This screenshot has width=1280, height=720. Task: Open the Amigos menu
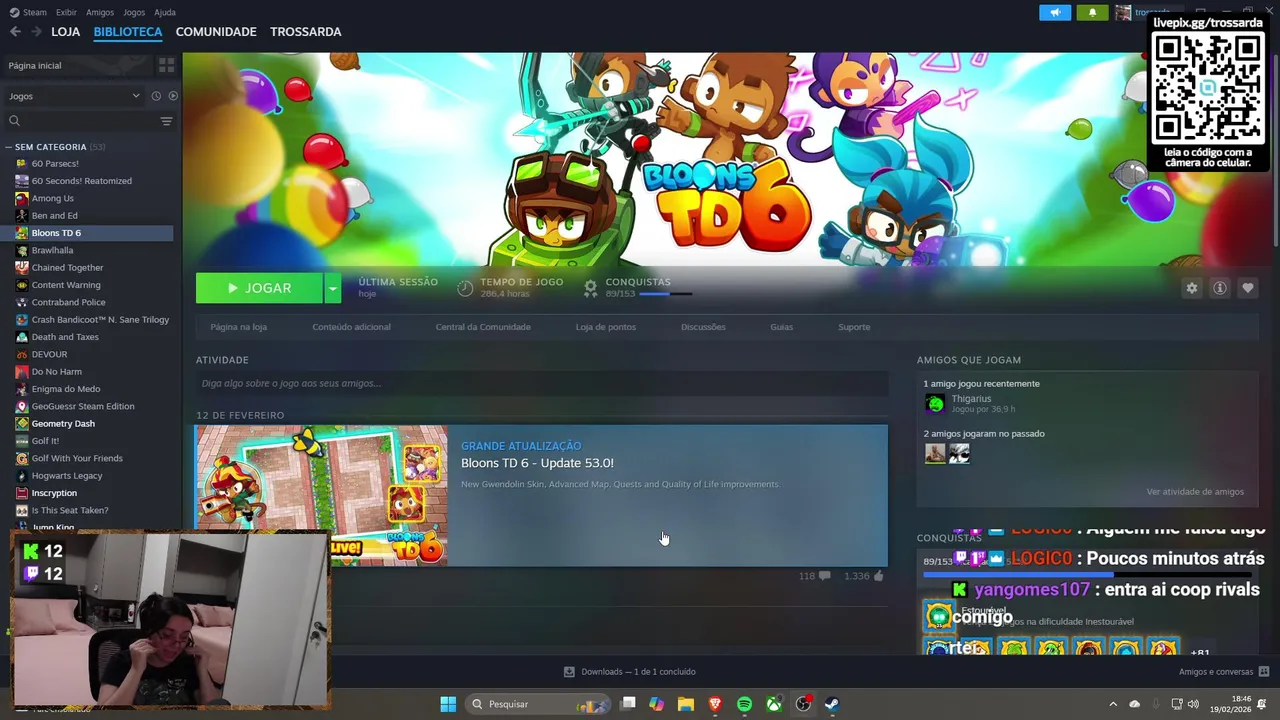[100, 12]
